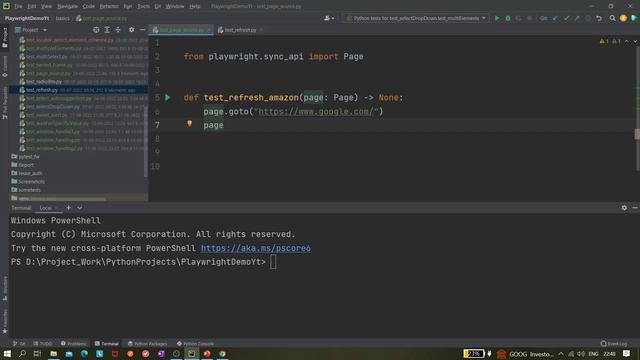Open the terminal sessions chevron dropdown
Viewport: 640px width, 360px height.
80,208
